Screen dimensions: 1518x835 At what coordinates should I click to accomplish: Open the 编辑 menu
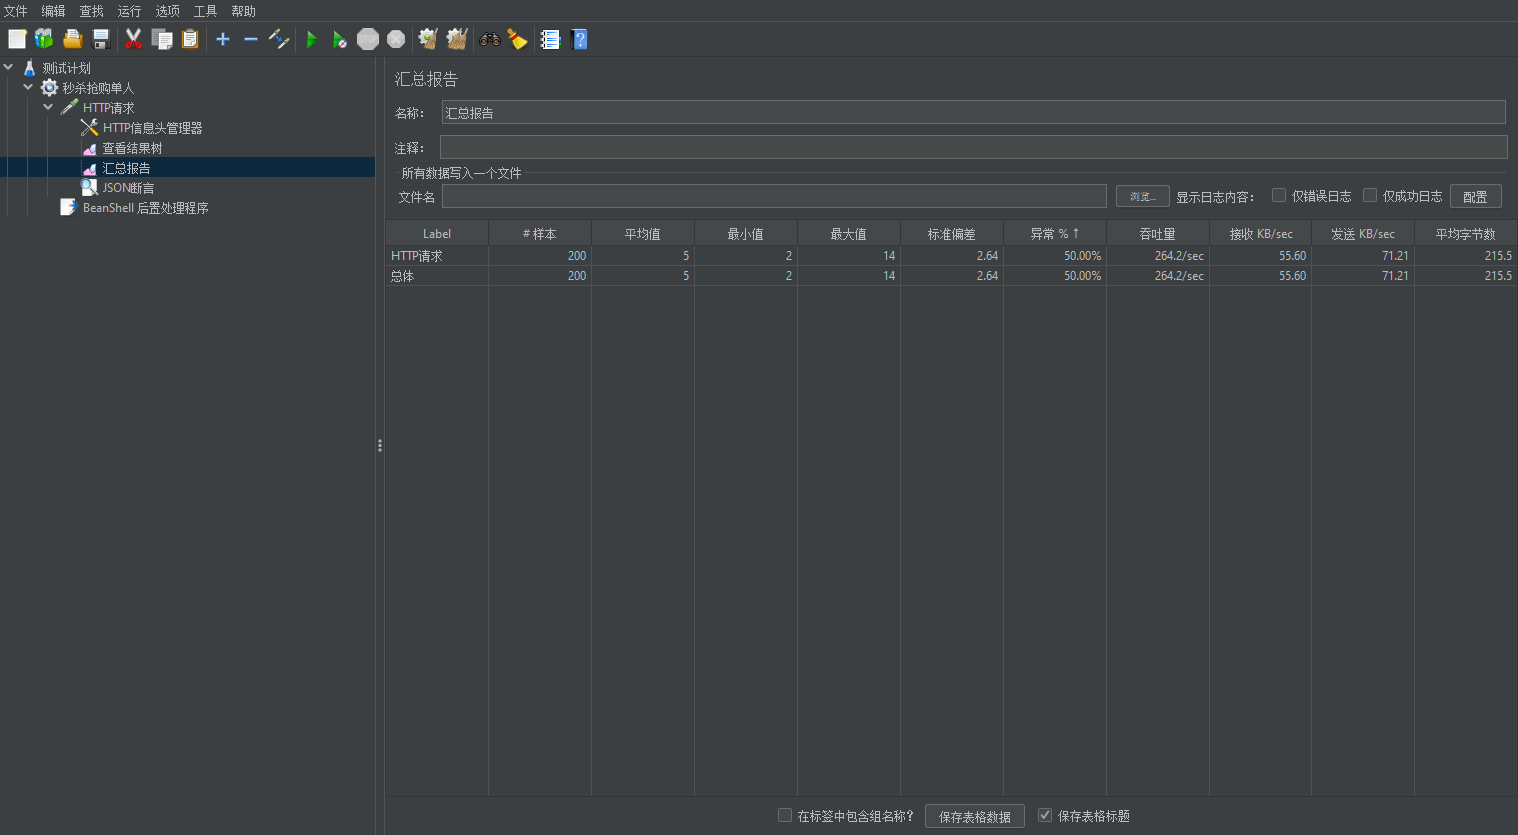coord(54,11)
